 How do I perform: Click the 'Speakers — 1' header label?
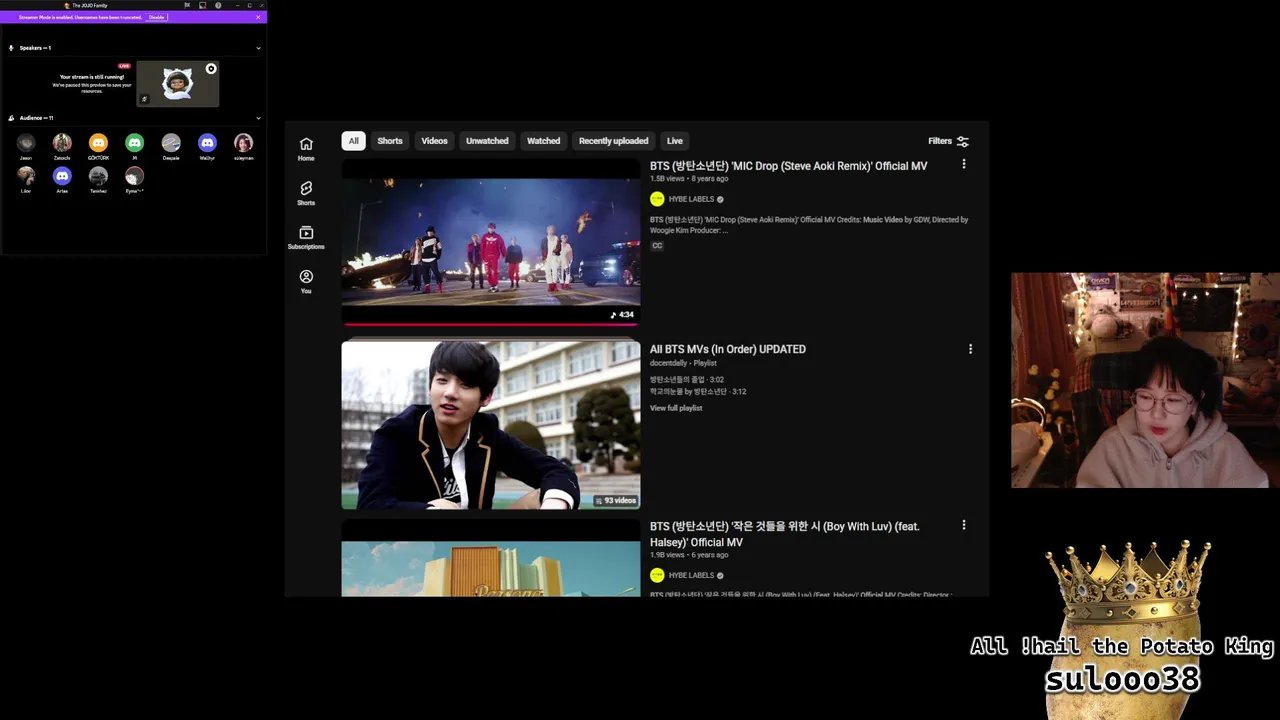35,48
